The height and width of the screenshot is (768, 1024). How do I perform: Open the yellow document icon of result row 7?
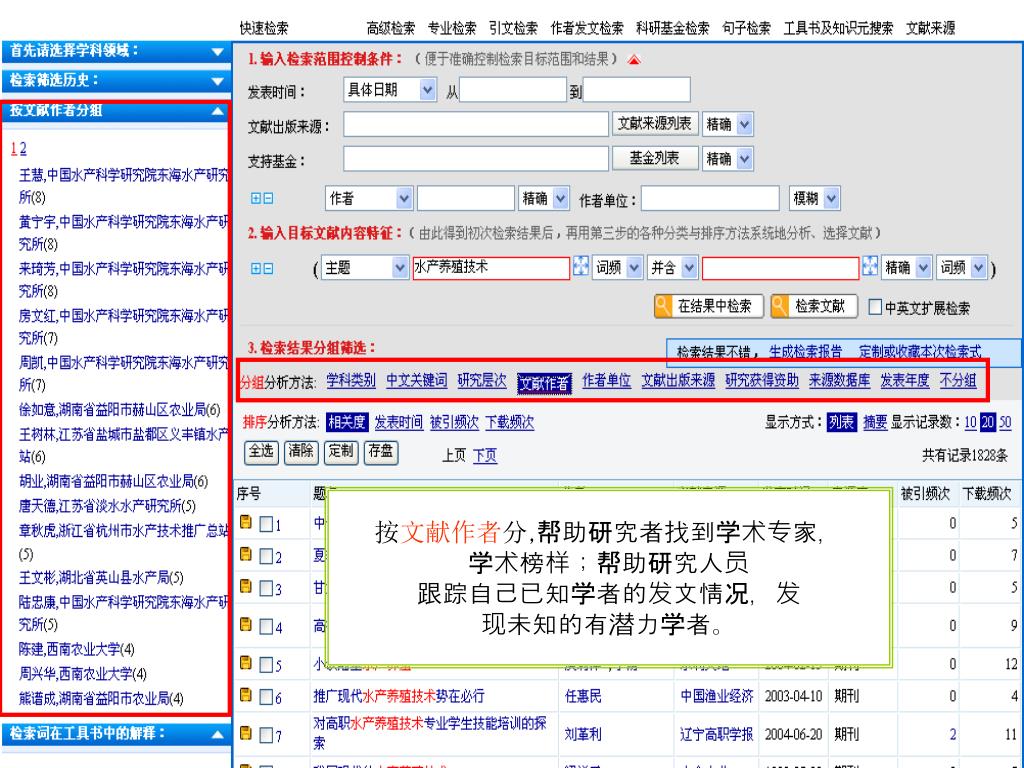point(246,733)
